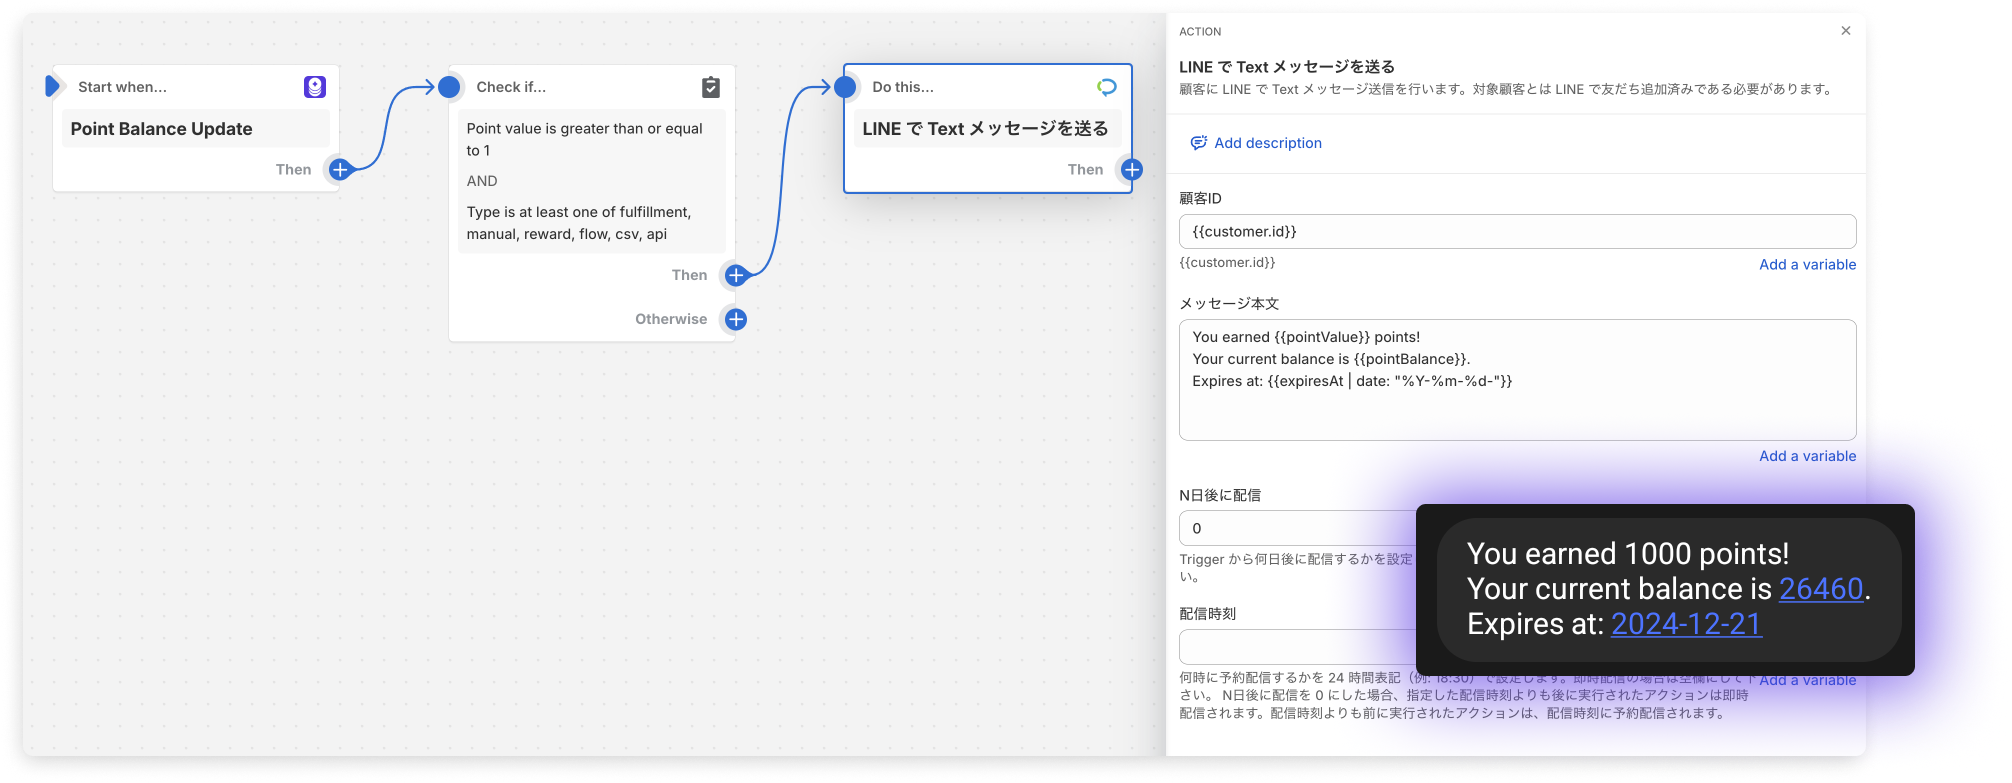The height and width of the screenshot is (783, 2012).
Task: Add step after Point Balance Update Then
Action: point(340,170)
